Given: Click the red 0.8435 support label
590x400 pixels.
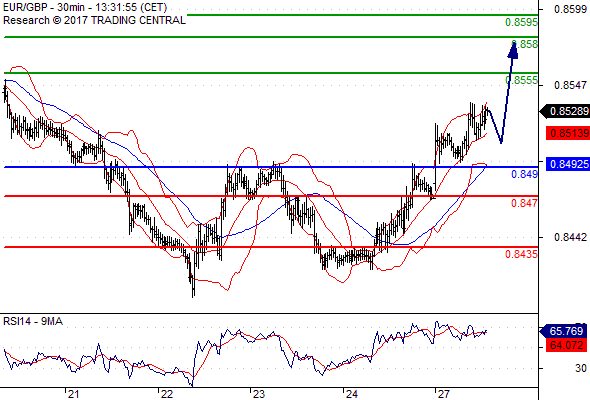Looking at the screenshot, I should [521, 254].
